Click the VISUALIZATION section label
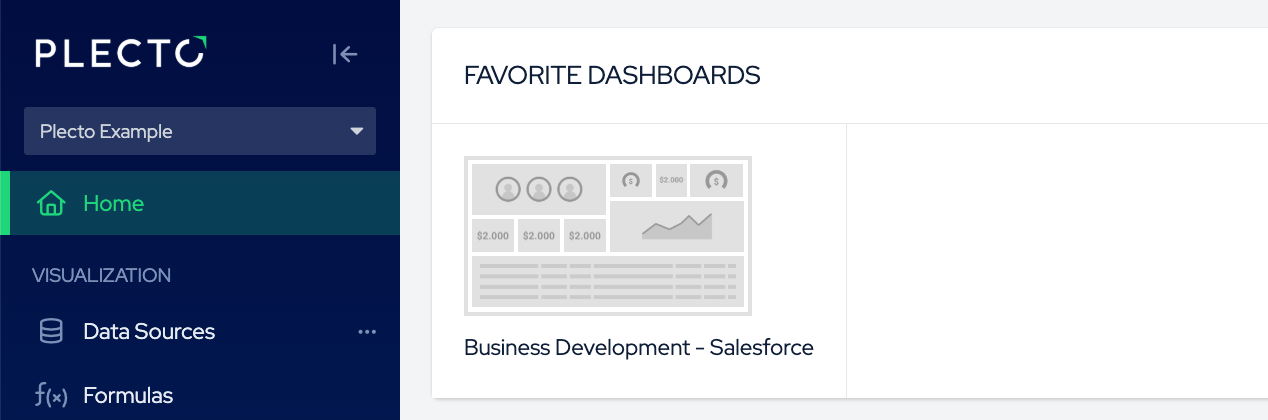1268x420 pixels. click(x=101, y=275)
